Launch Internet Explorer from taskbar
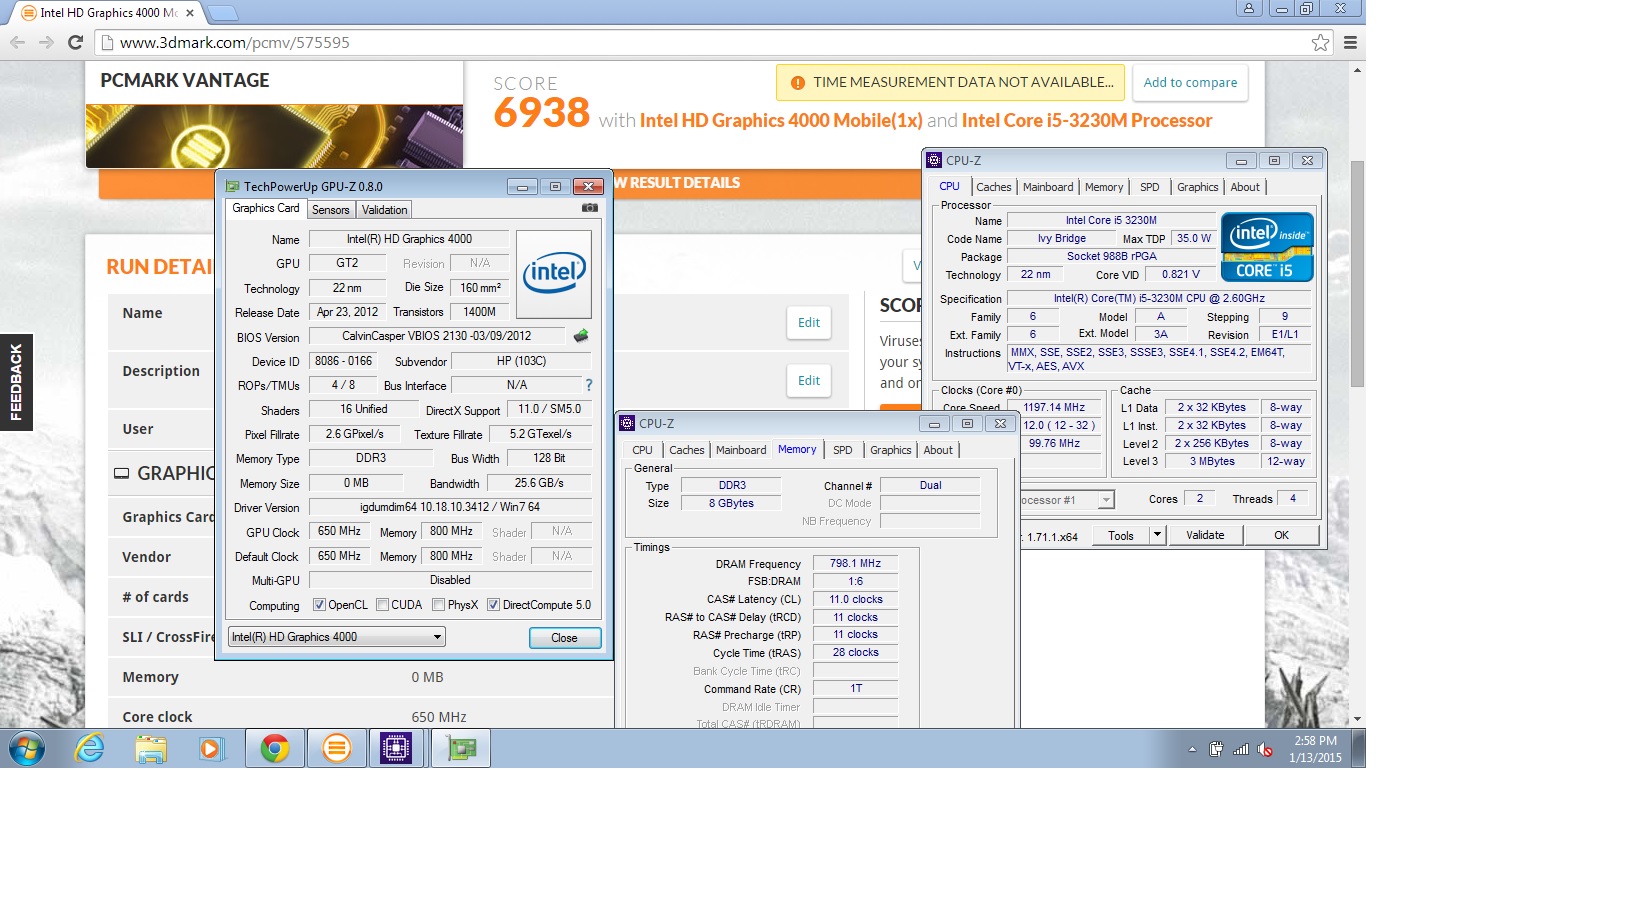The image size is (1632, 920). click(90, 748)
